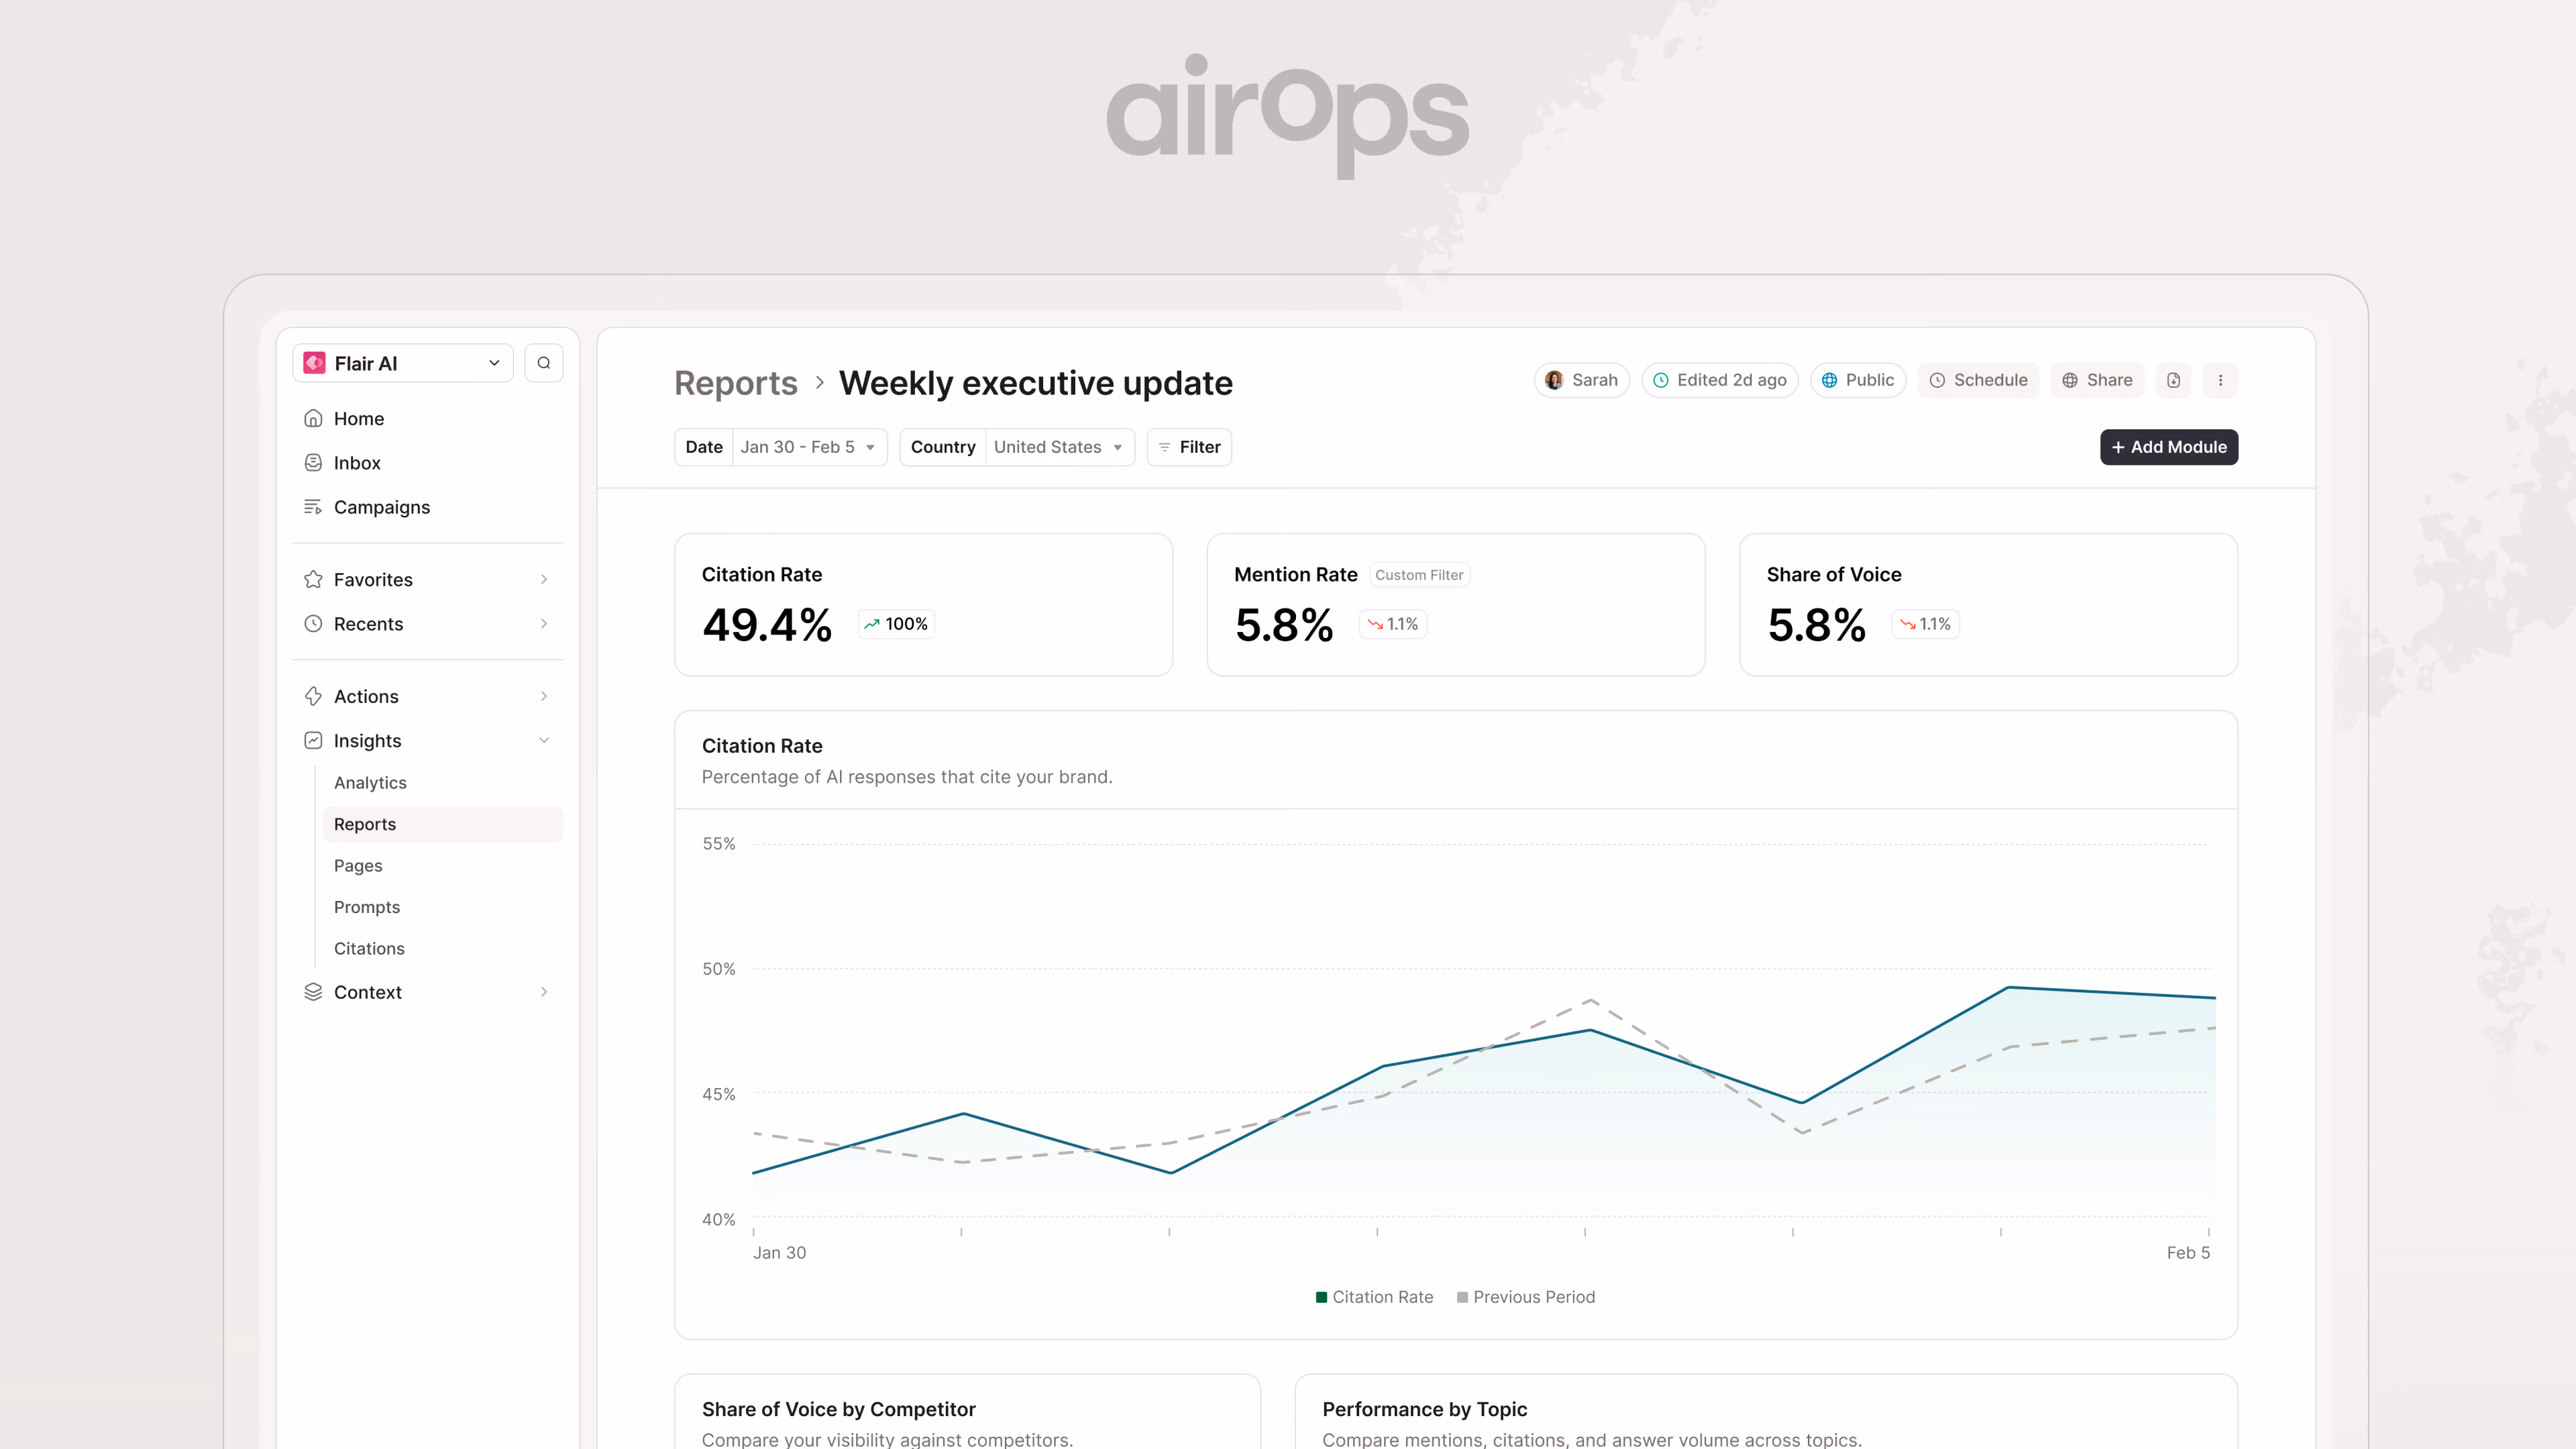The width and height of the screenshot is (2576, 1449).
Task: Click the Flair AI pink logo icon
Action: point(314,363)
